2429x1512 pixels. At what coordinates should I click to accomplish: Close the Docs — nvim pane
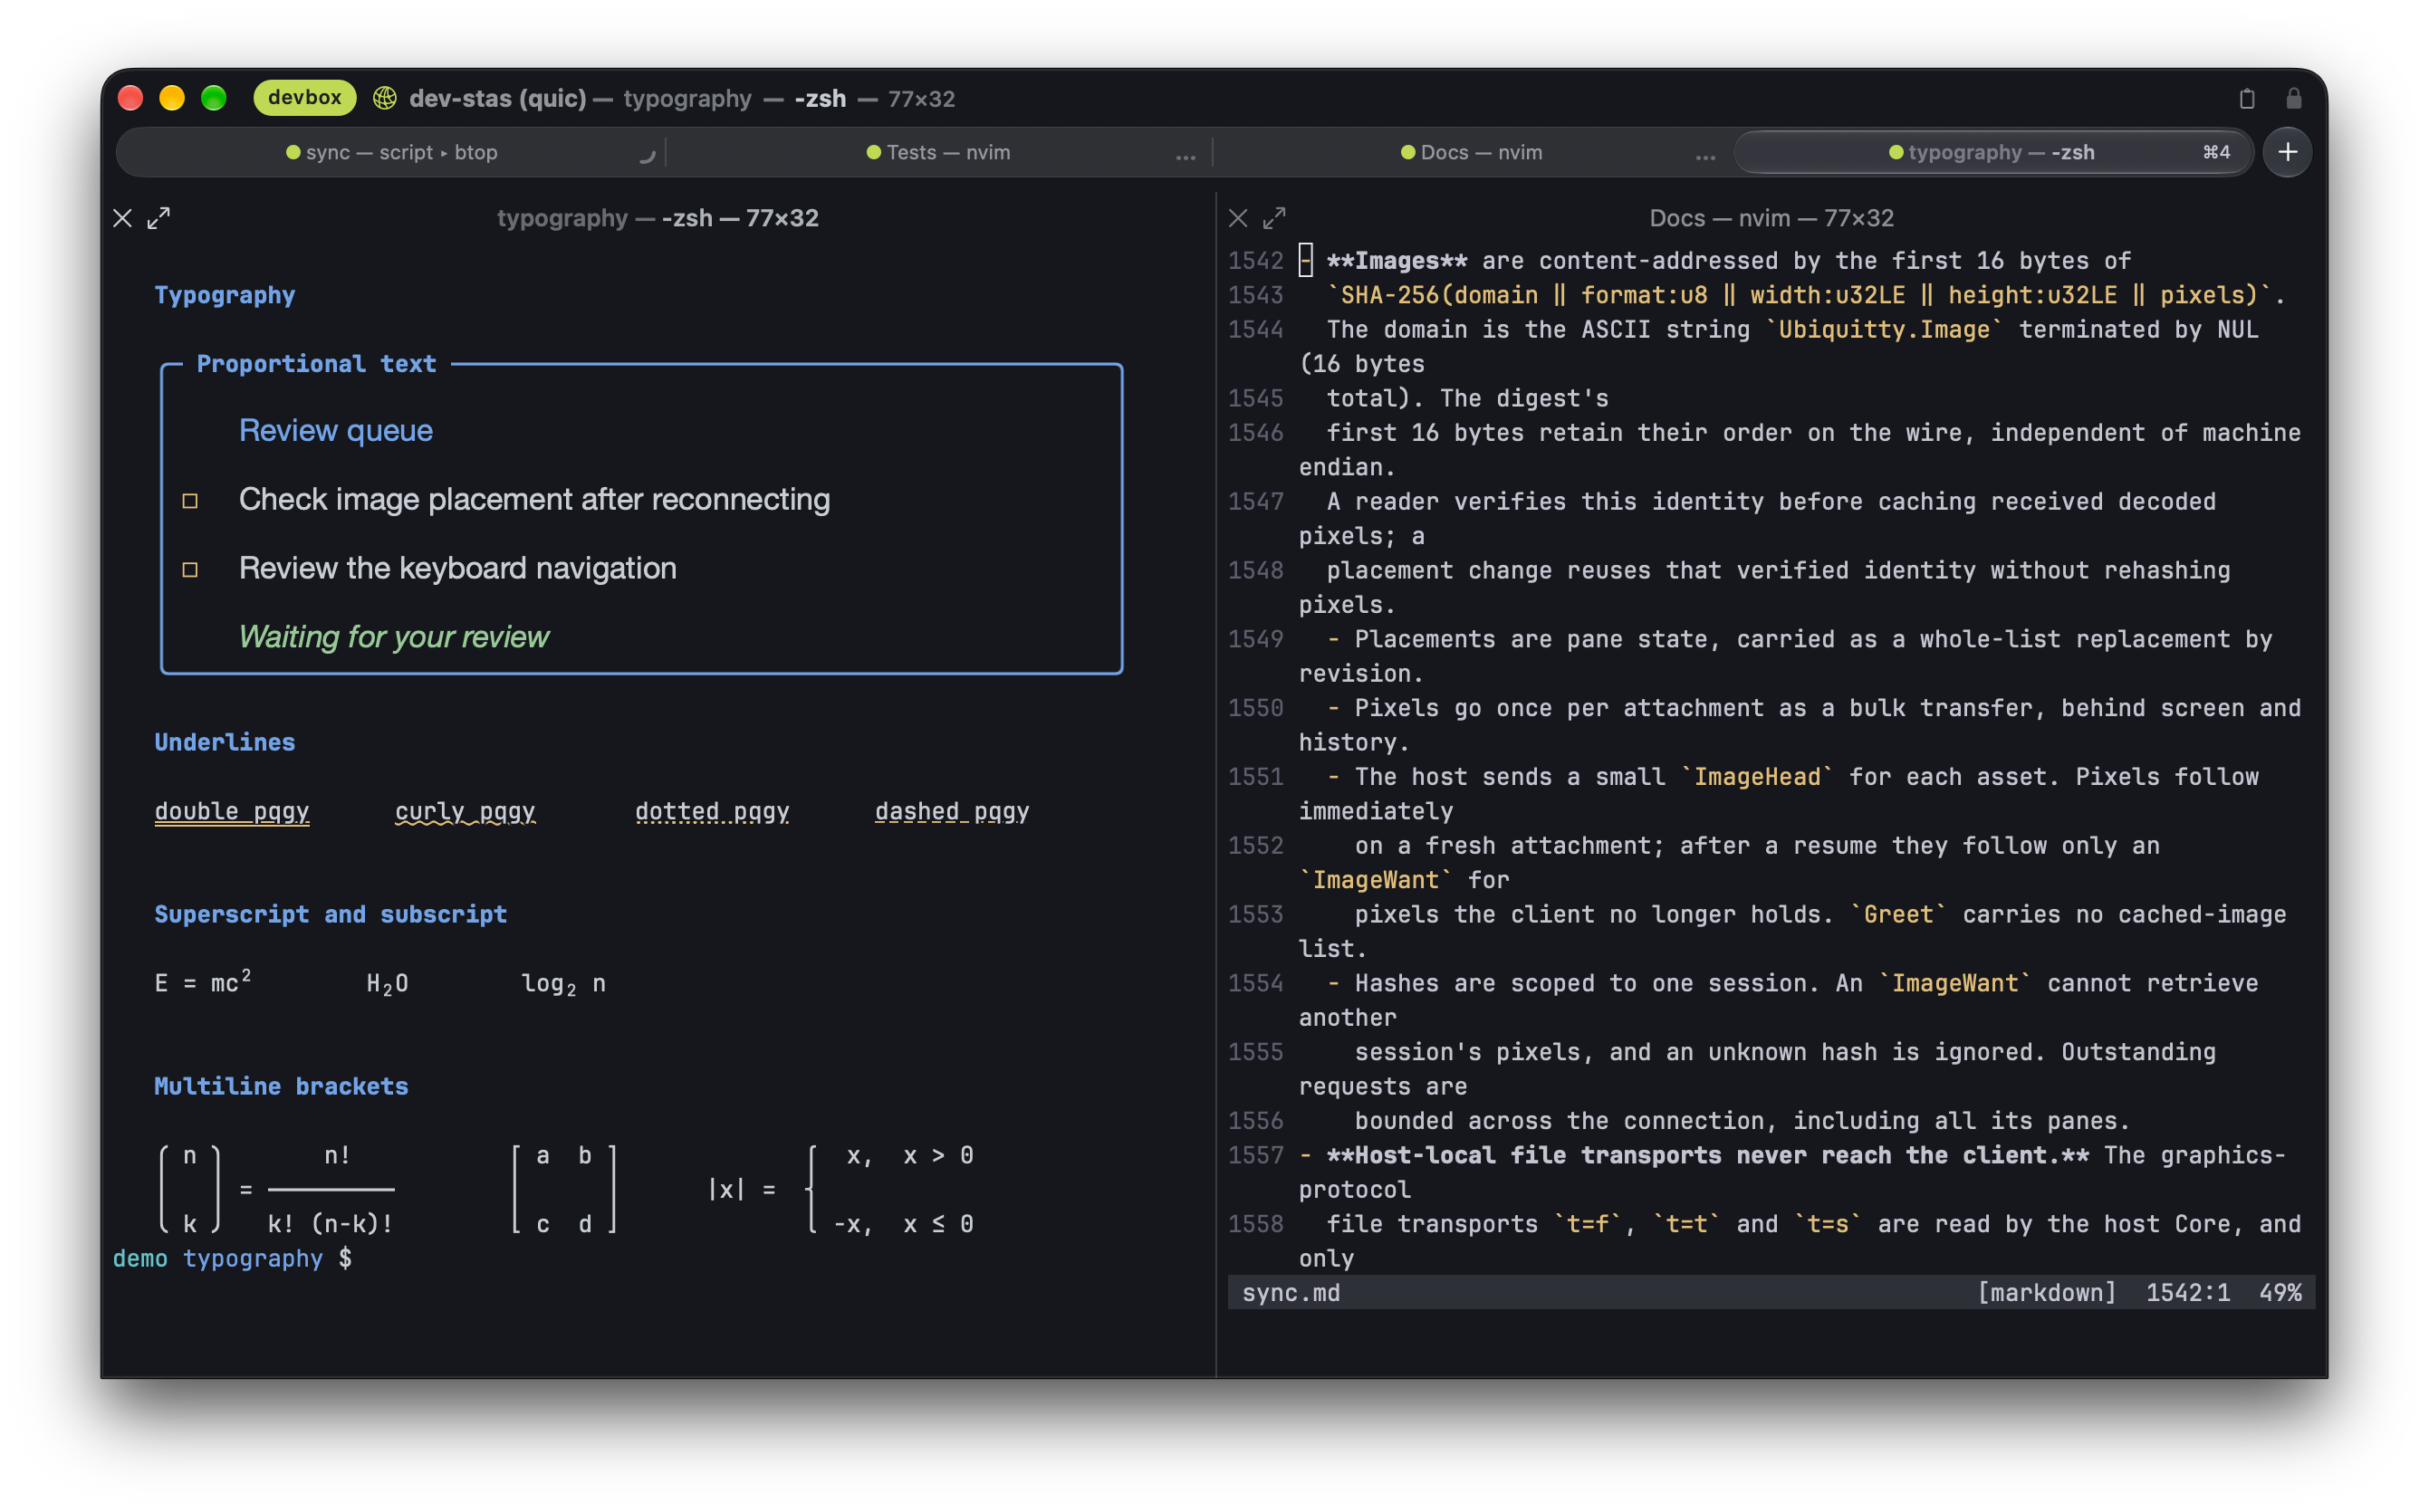pyautogui.click(x=1238, y=218)
